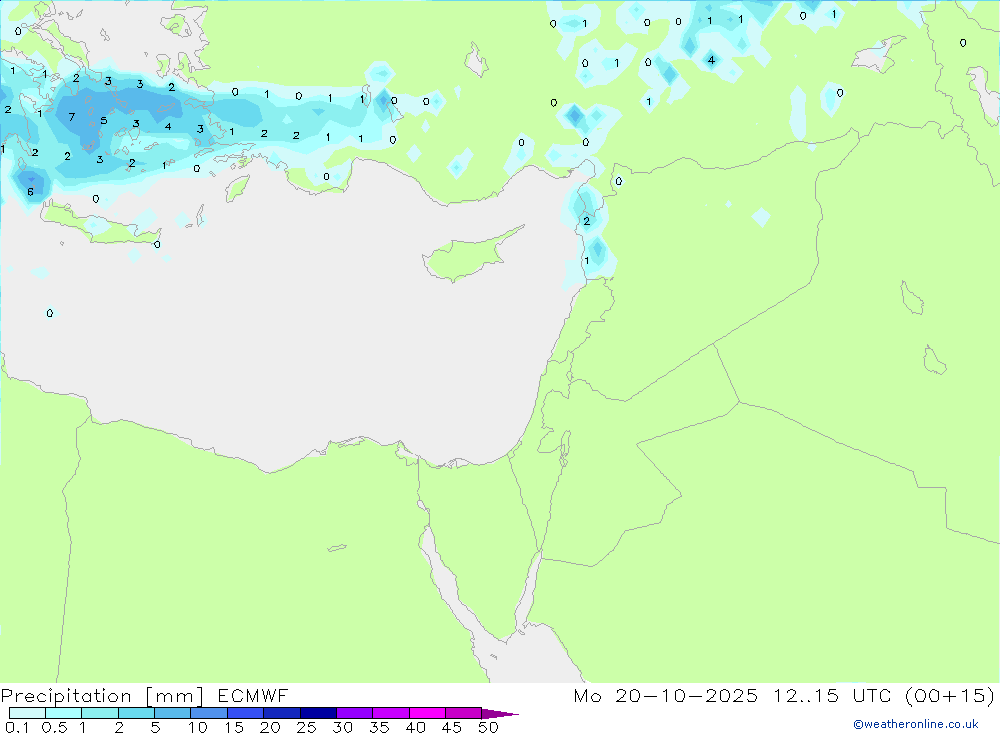1000x733 pixels.
Task: Select the 35–40 mm violet legend swatch
Action: pos(390,713)
